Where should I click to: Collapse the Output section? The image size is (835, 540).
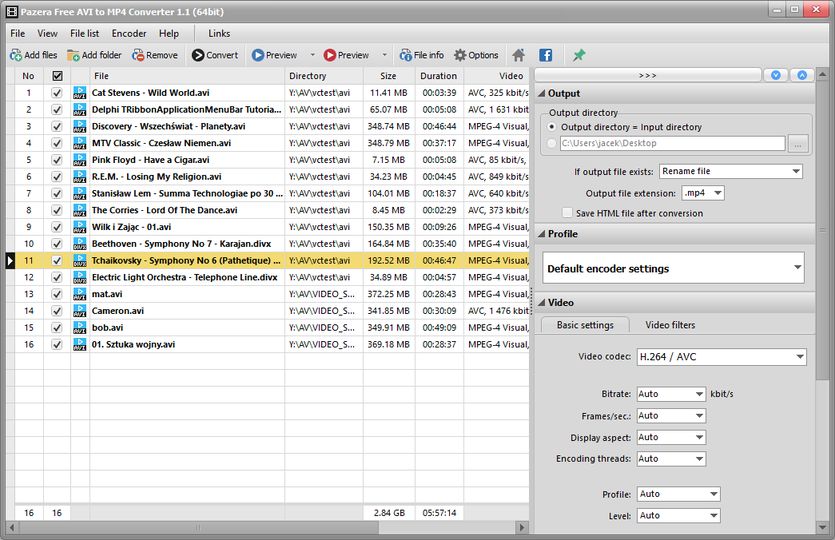point(542,94)
